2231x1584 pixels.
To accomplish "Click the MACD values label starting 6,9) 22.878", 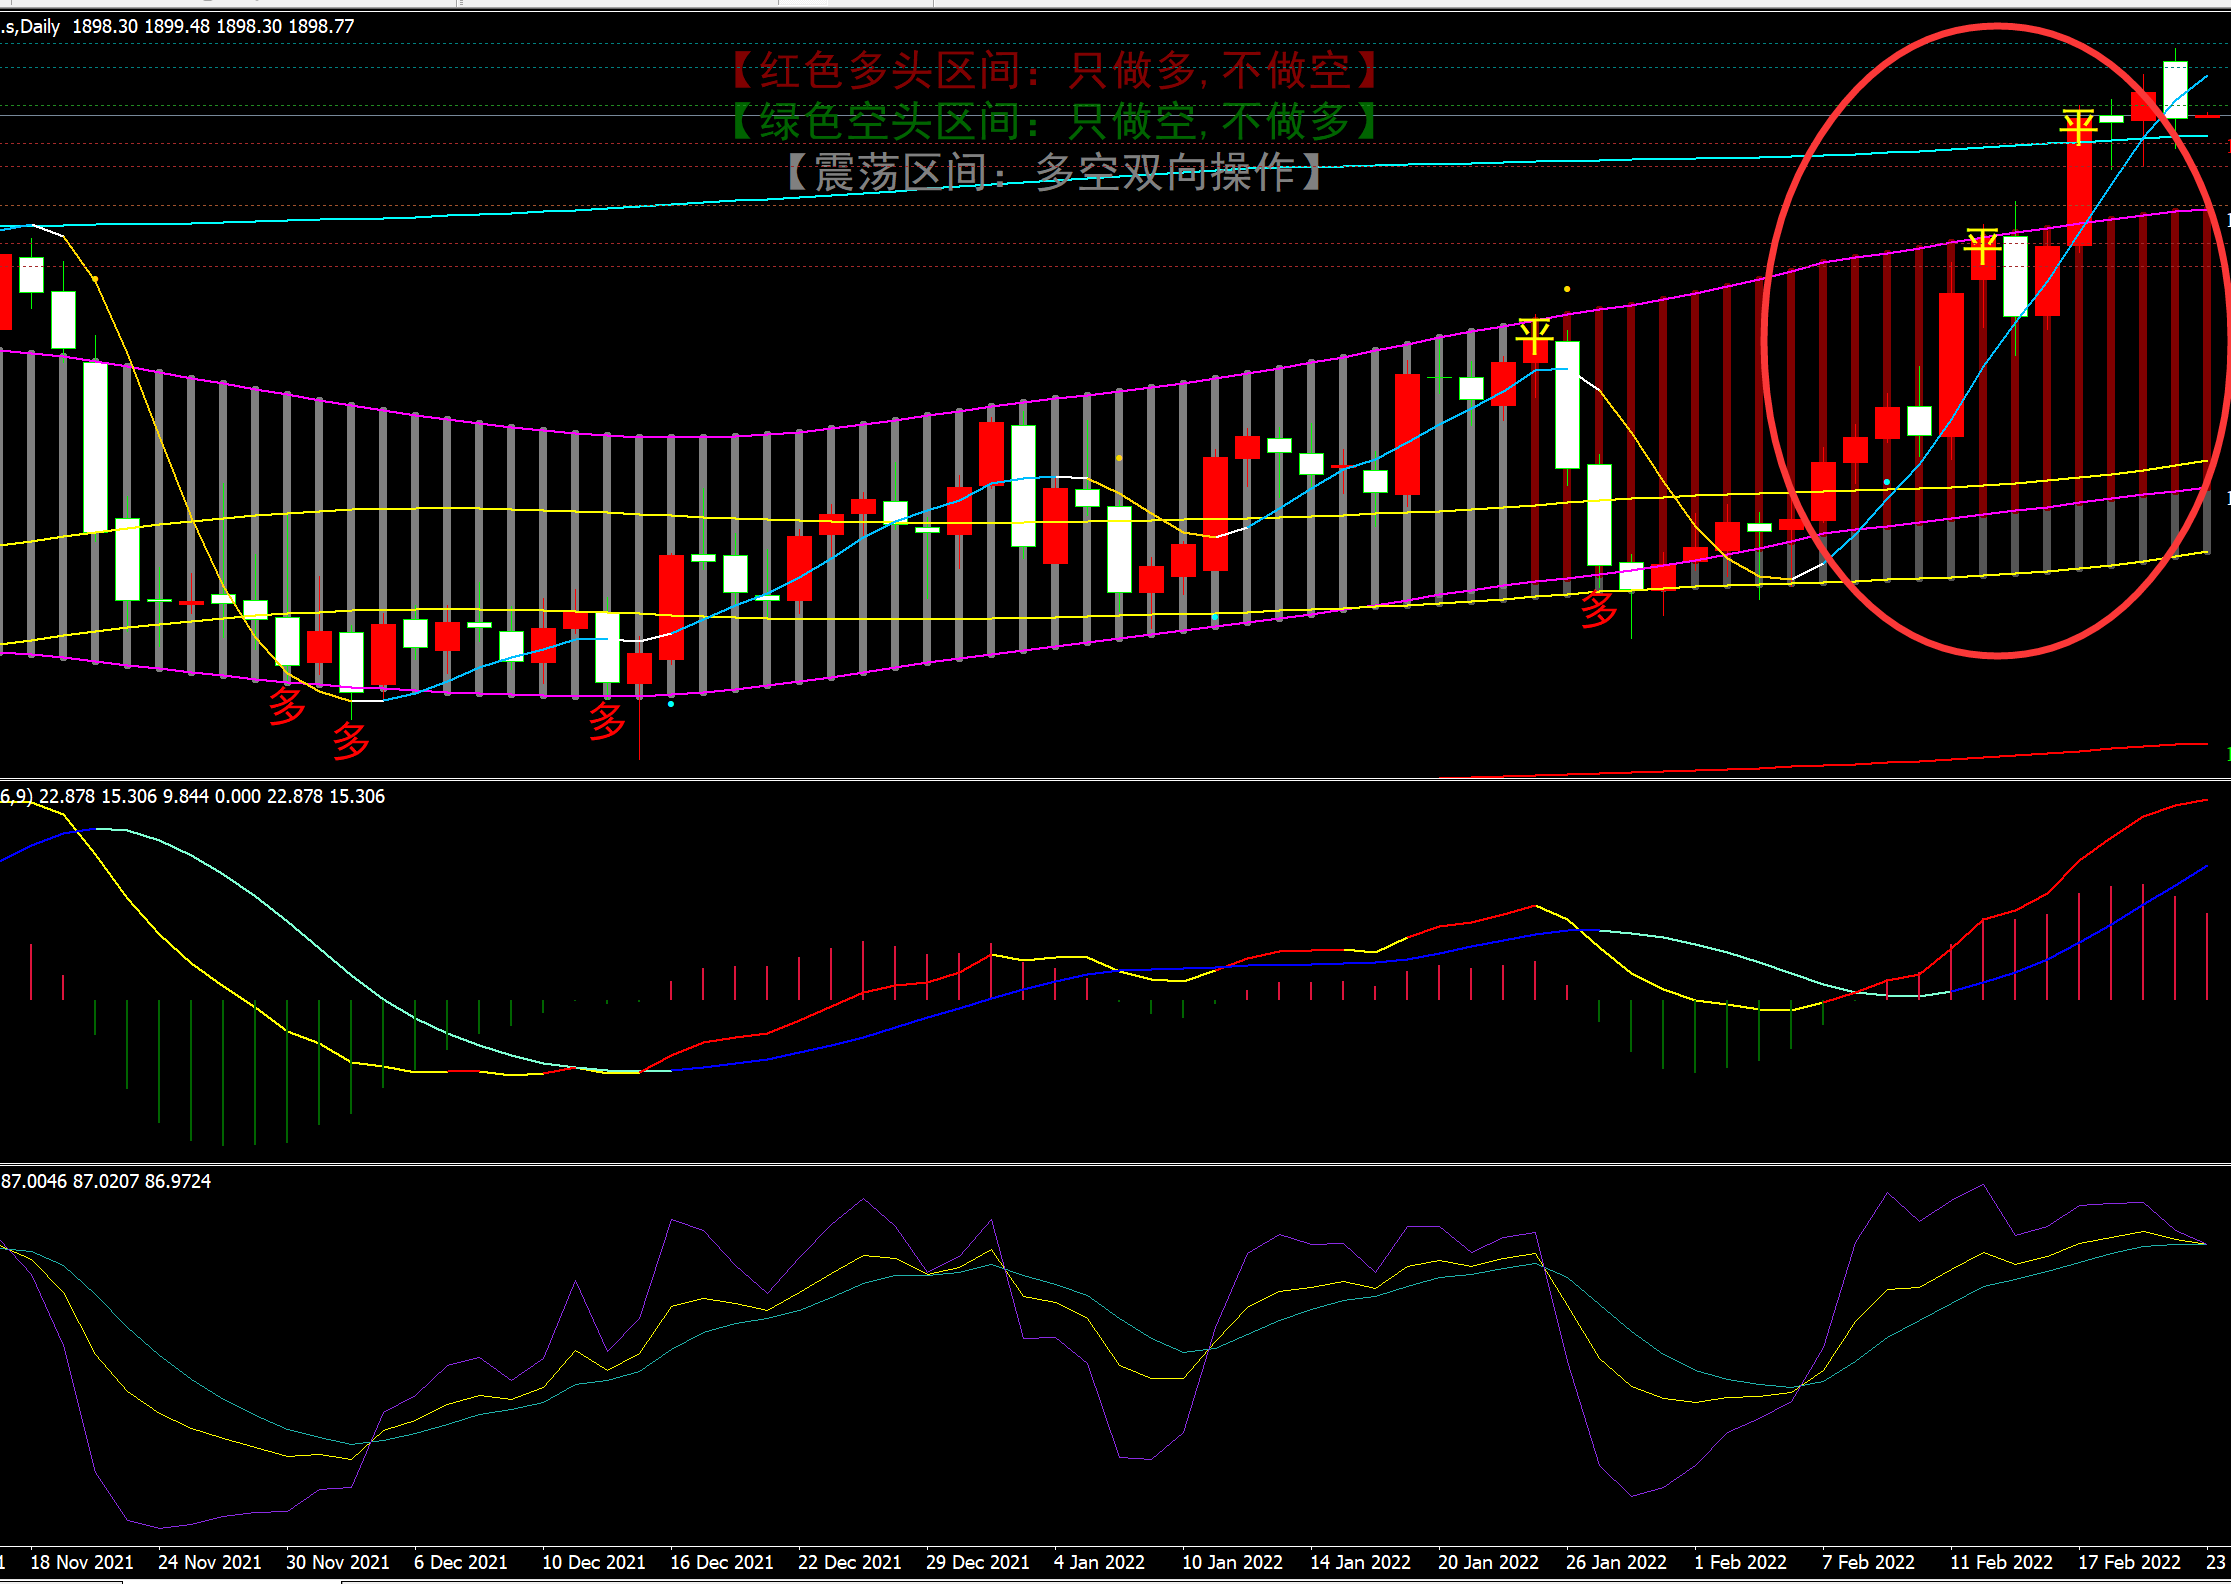I will pyautogui.click(x=193, y=796).
